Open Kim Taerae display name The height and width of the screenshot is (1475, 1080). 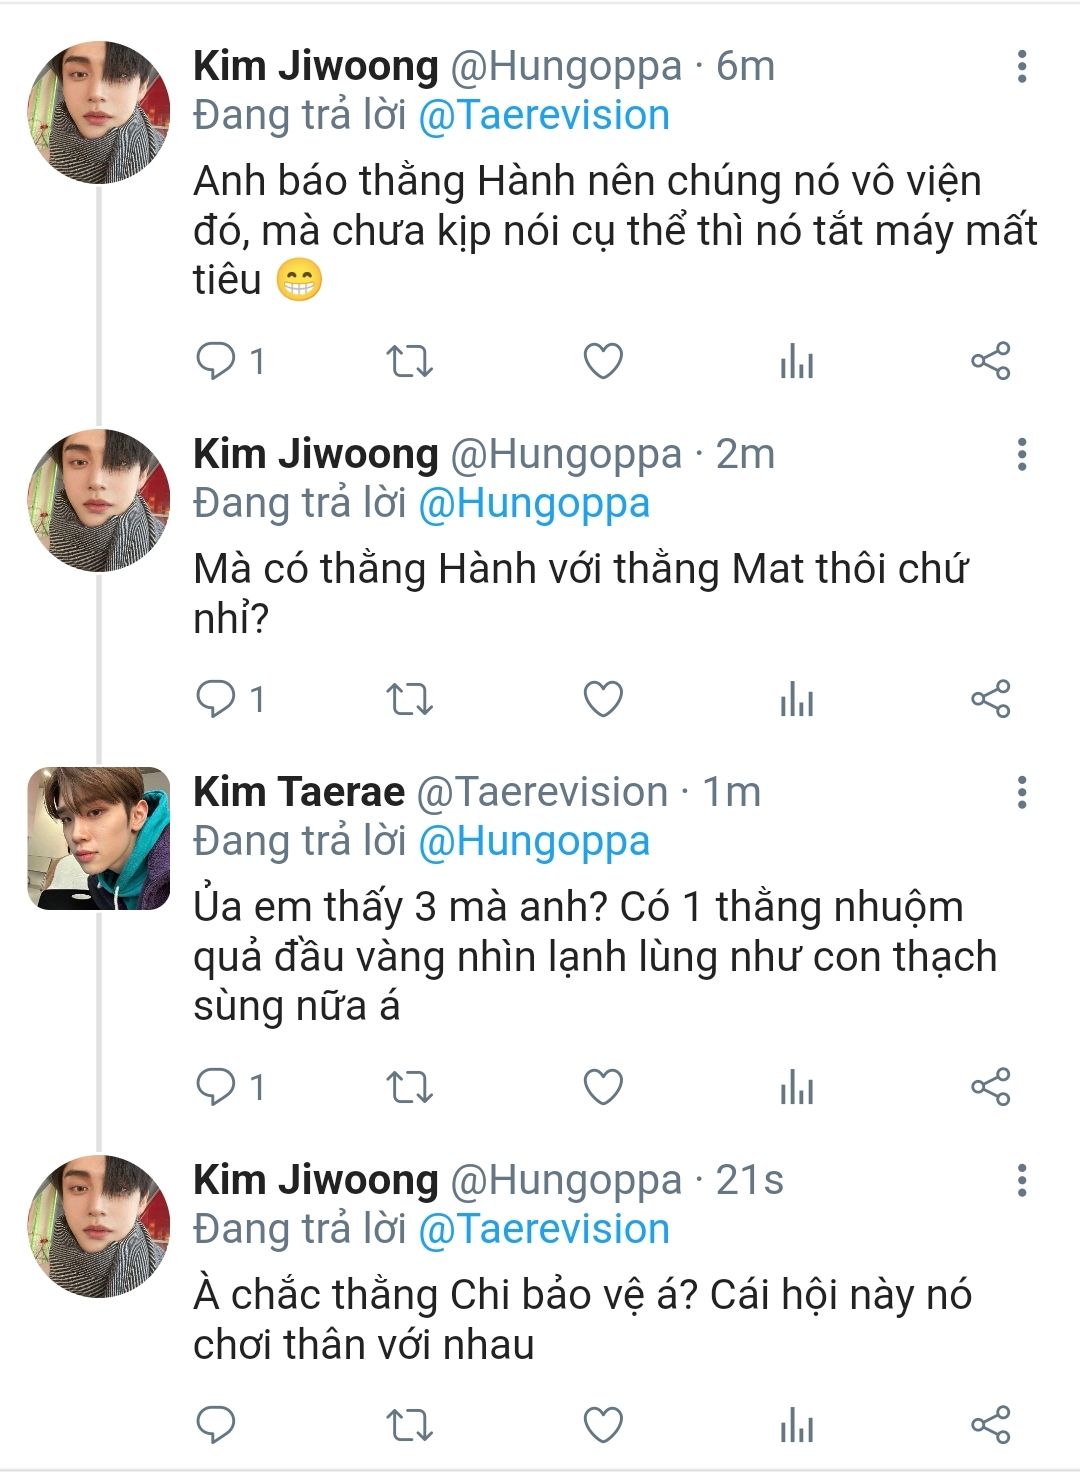298,792
